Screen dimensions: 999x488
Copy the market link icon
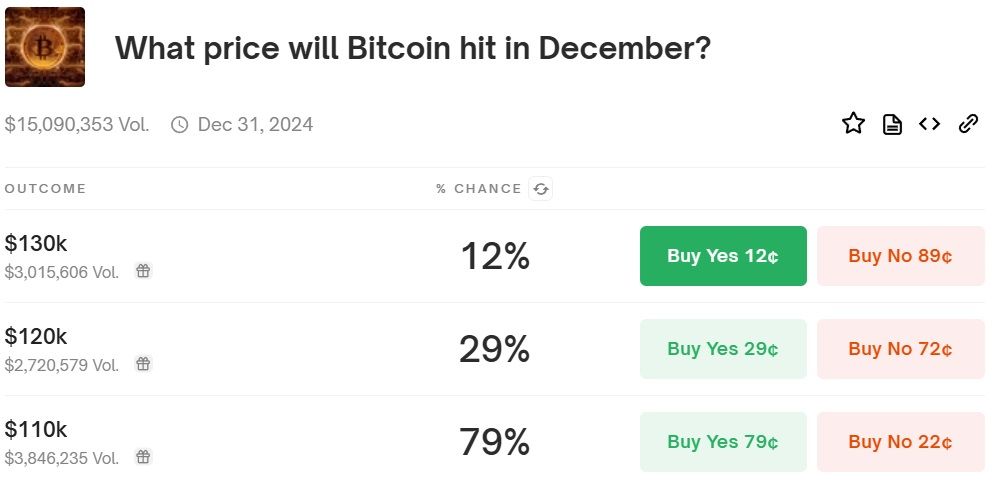pyautogui.click(x=968, y=124)
